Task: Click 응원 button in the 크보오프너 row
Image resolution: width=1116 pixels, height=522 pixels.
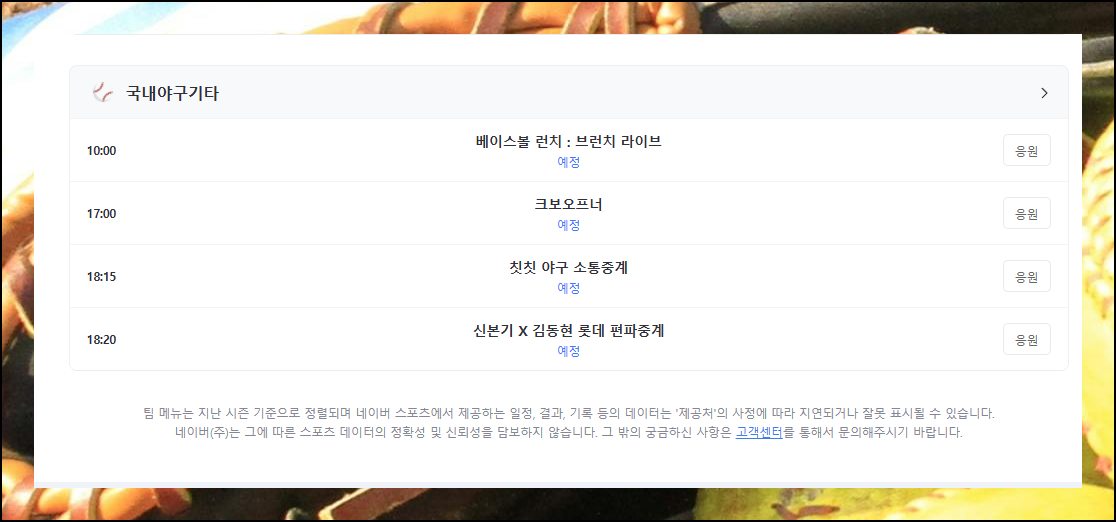Action: (1026, 213)
